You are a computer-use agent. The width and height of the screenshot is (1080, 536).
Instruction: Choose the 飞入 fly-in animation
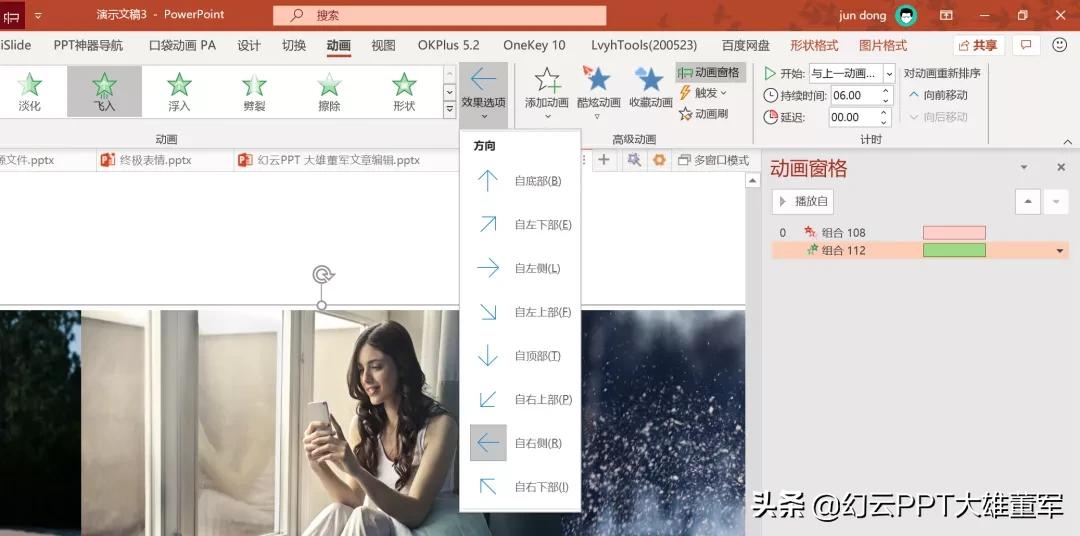point(104,92)
